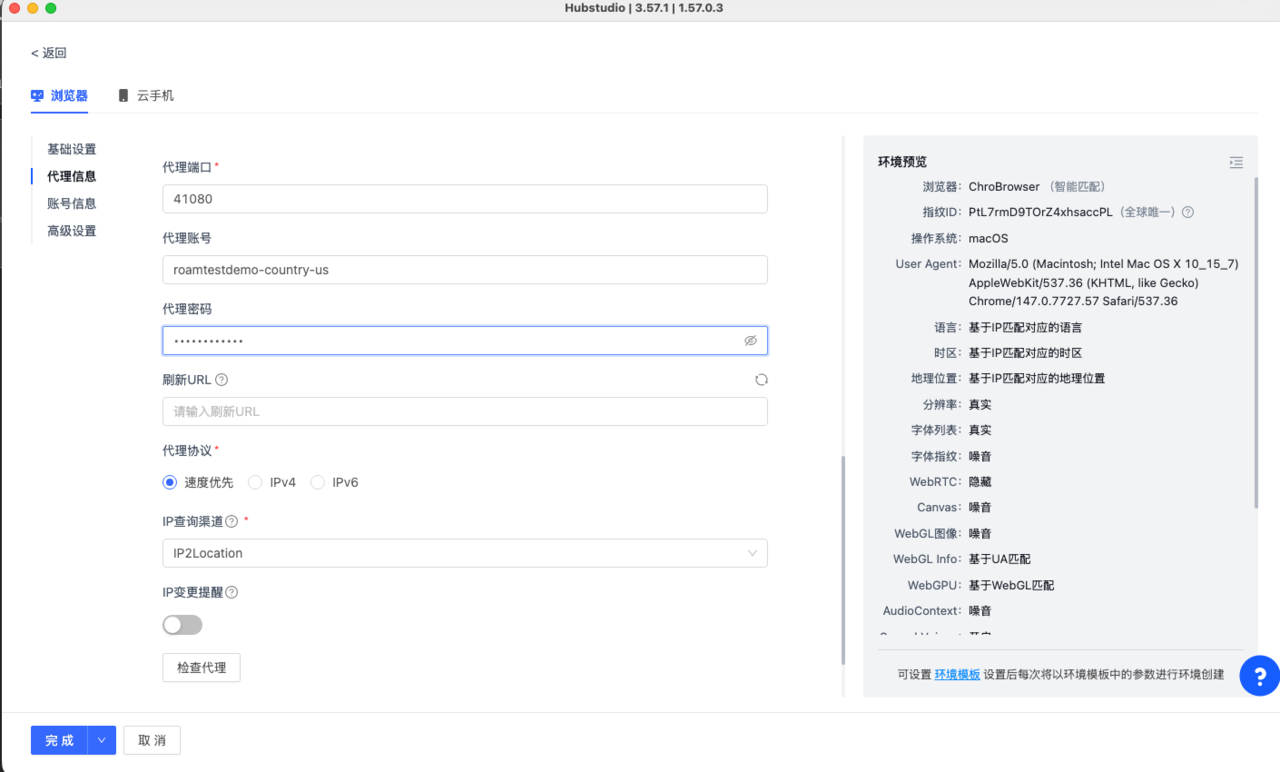
Task: Click the 完成 button
Action: [x=60, y=740]
